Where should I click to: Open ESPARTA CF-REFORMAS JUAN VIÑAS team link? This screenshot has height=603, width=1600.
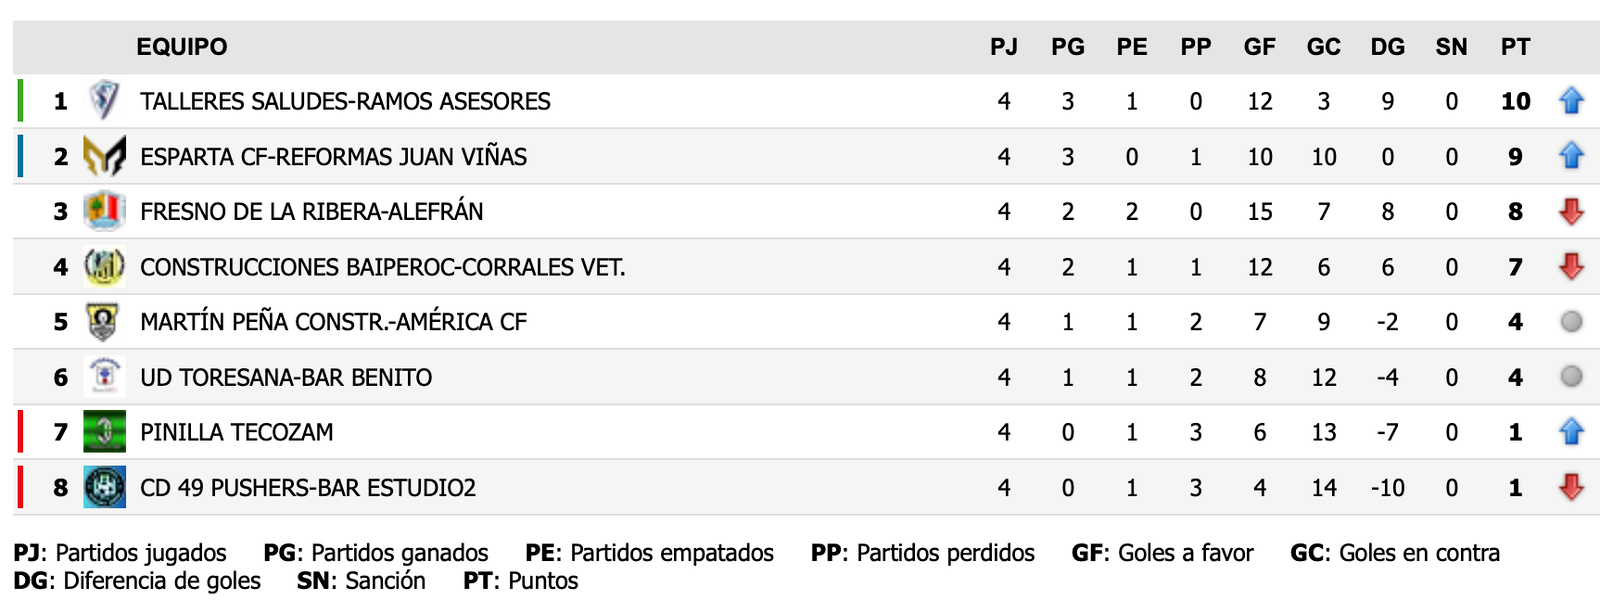[x=333, y=157]
